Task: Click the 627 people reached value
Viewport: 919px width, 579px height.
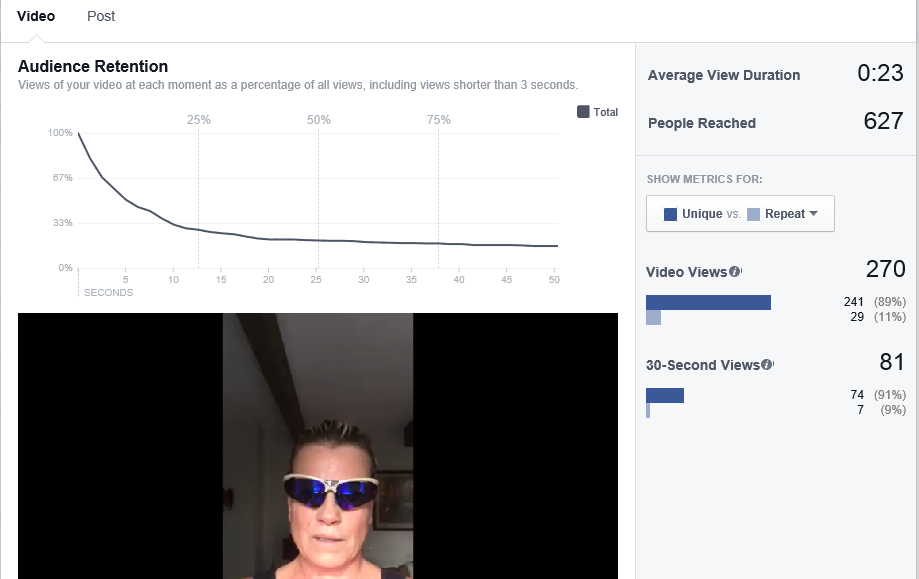Action: pos(883,121)
